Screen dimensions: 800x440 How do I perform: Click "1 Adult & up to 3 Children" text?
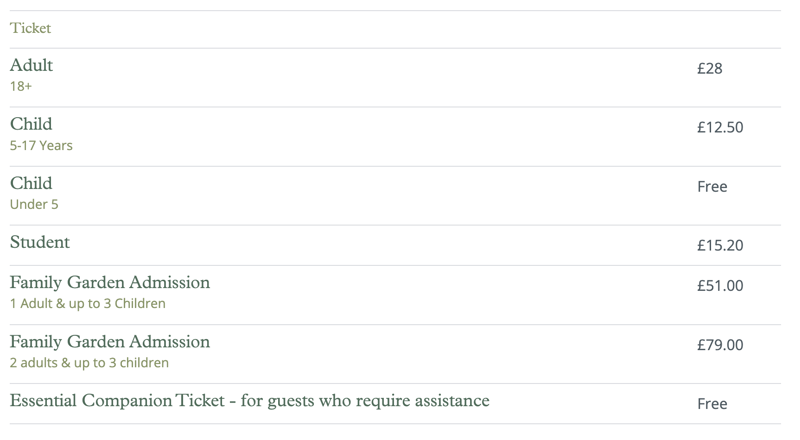coord(88,303)
